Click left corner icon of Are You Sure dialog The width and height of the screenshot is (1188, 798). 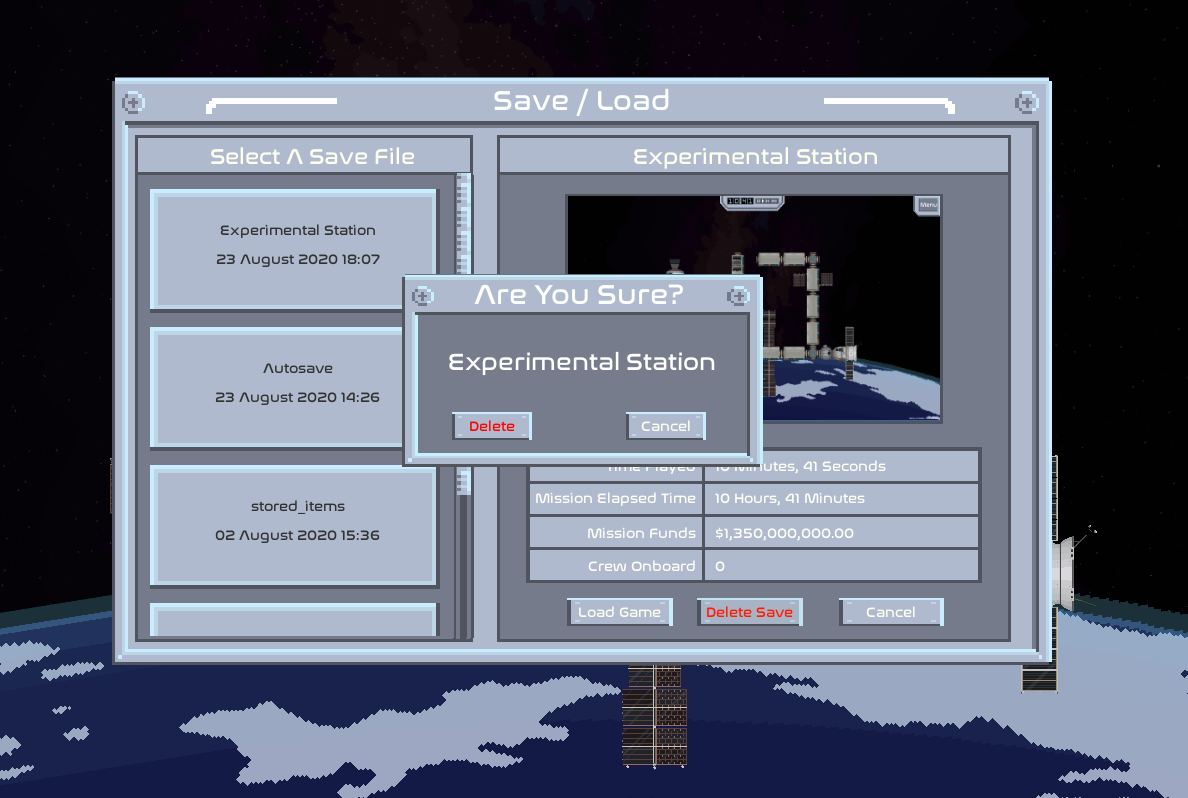(x=423, y=296)
